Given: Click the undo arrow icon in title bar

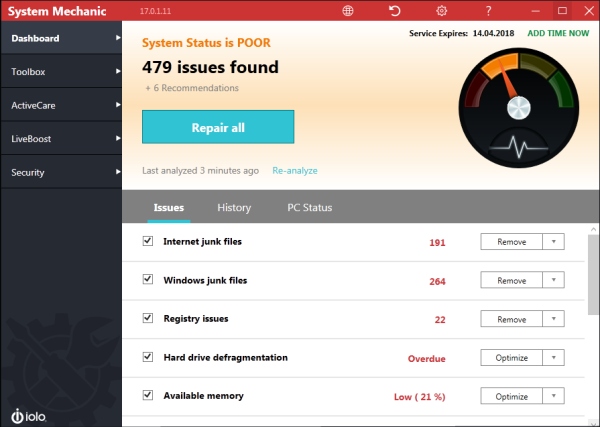Looking at the screenshot, I should (395, 11).
